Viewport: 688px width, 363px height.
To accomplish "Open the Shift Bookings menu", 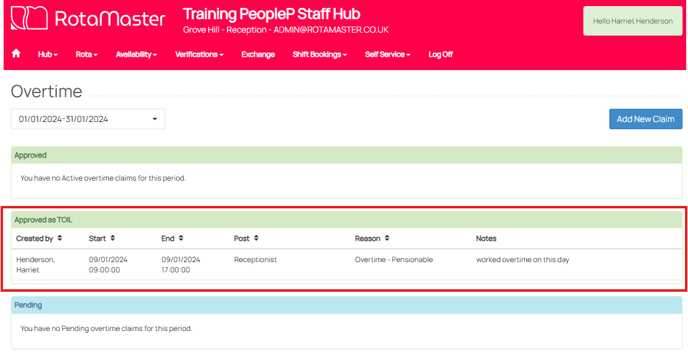I will point(319,54).
